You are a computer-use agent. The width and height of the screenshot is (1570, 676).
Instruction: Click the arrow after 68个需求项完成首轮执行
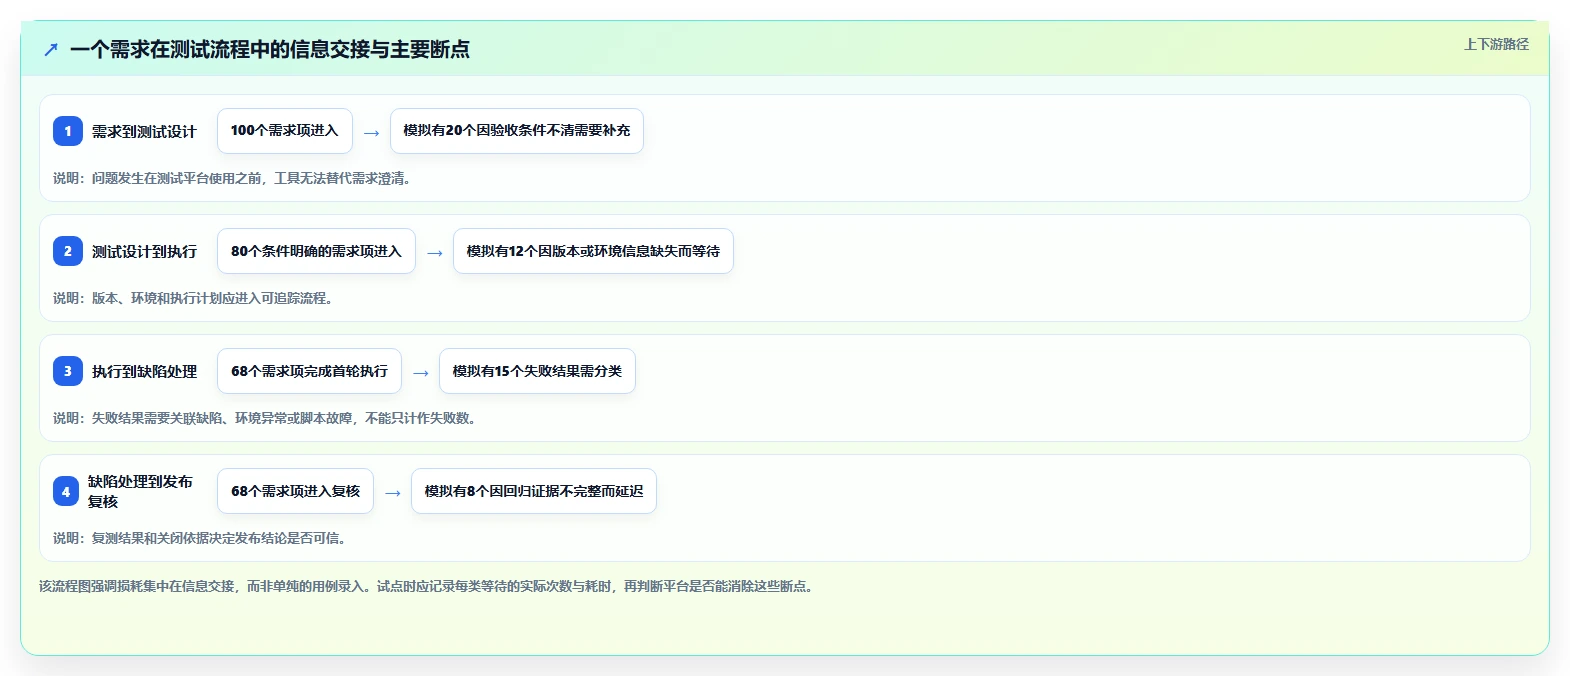pos(420,372)
